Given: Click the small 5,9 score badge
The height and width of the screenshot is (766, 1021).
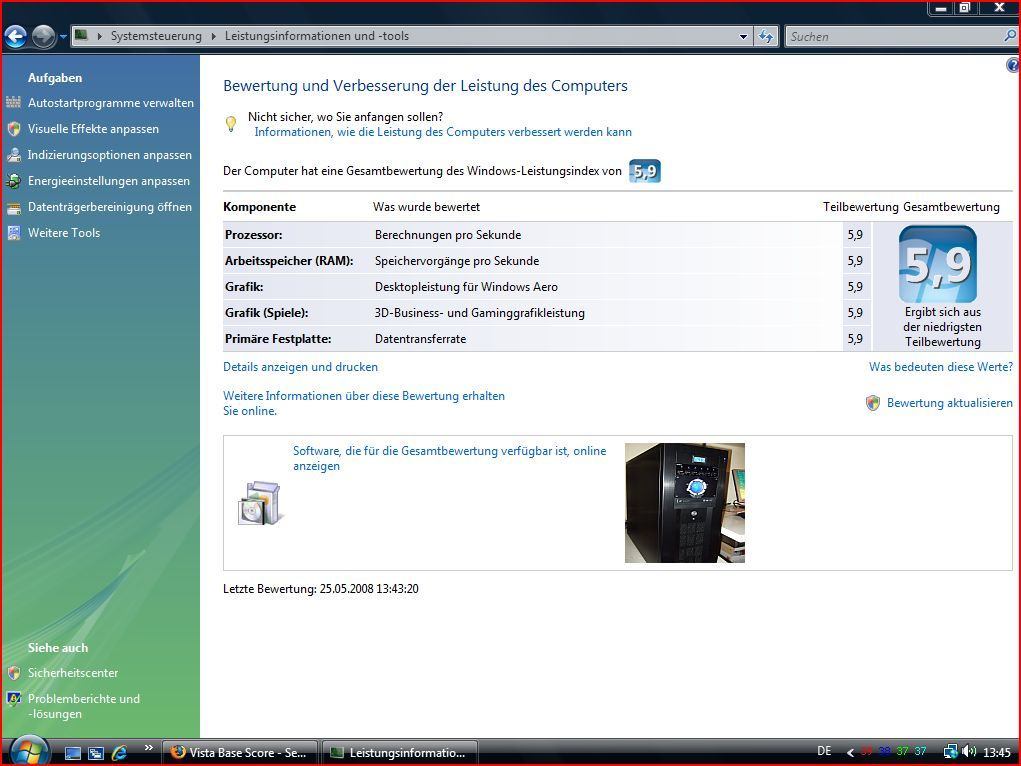Looking at the screenshot, I should (645, 171).
